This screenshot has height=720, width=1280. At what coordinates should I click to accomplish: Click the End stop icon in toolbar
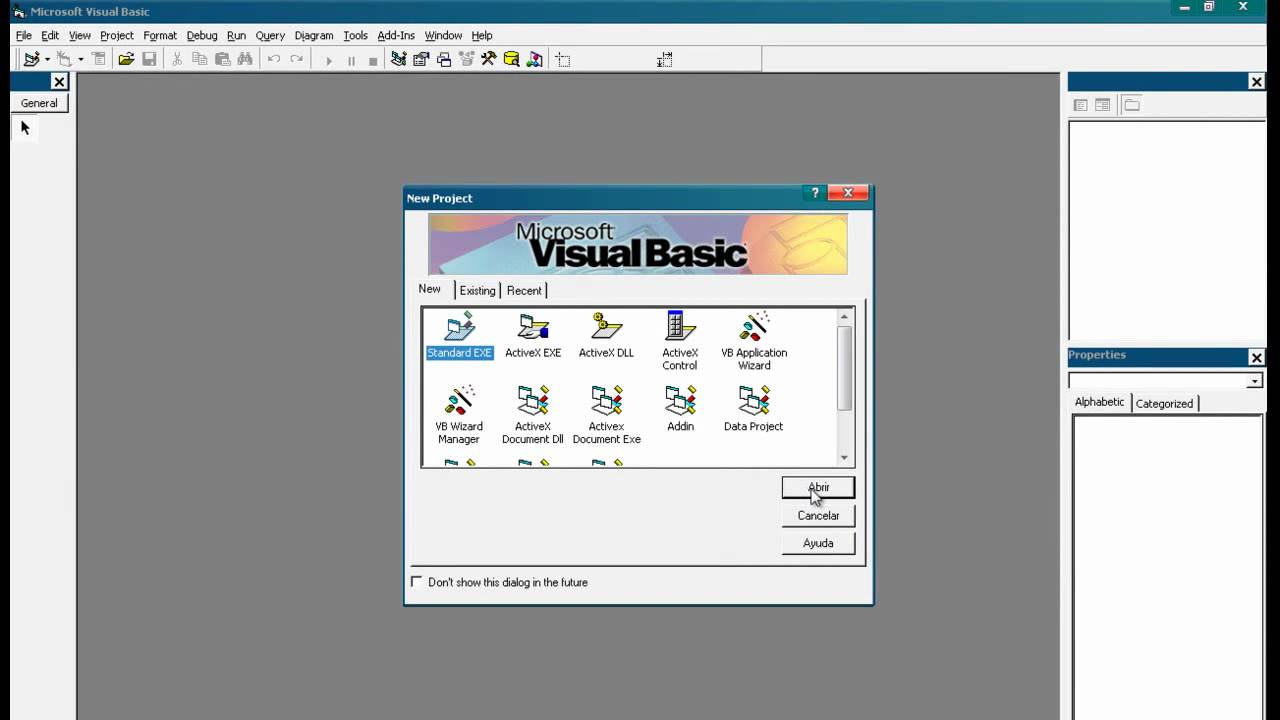(373, 61)
